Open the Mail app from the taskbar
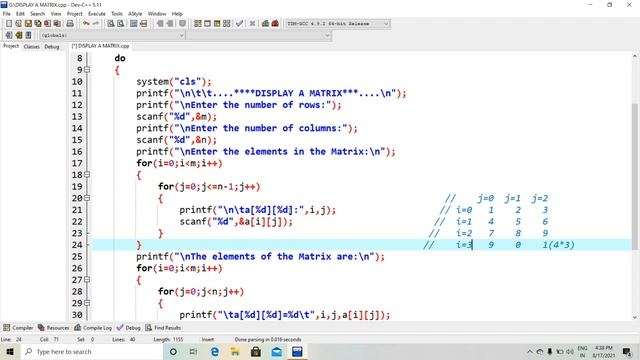This screenshot has width=640, height=360. coord(277,351)
